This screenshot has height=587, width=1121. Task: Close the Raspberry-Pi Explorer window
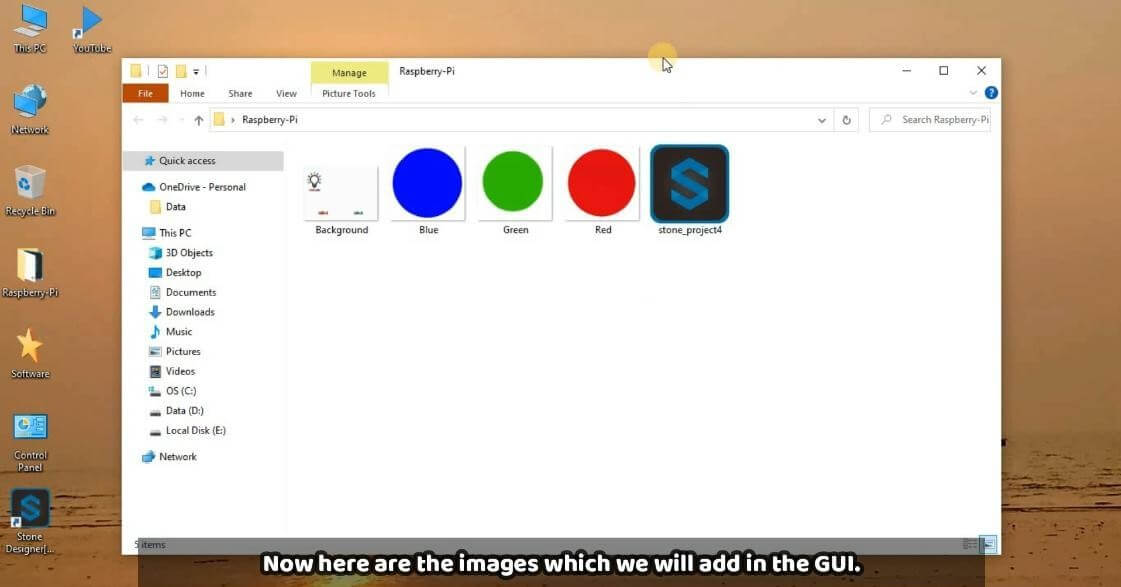pyautogui.click(x=982, y=71)
